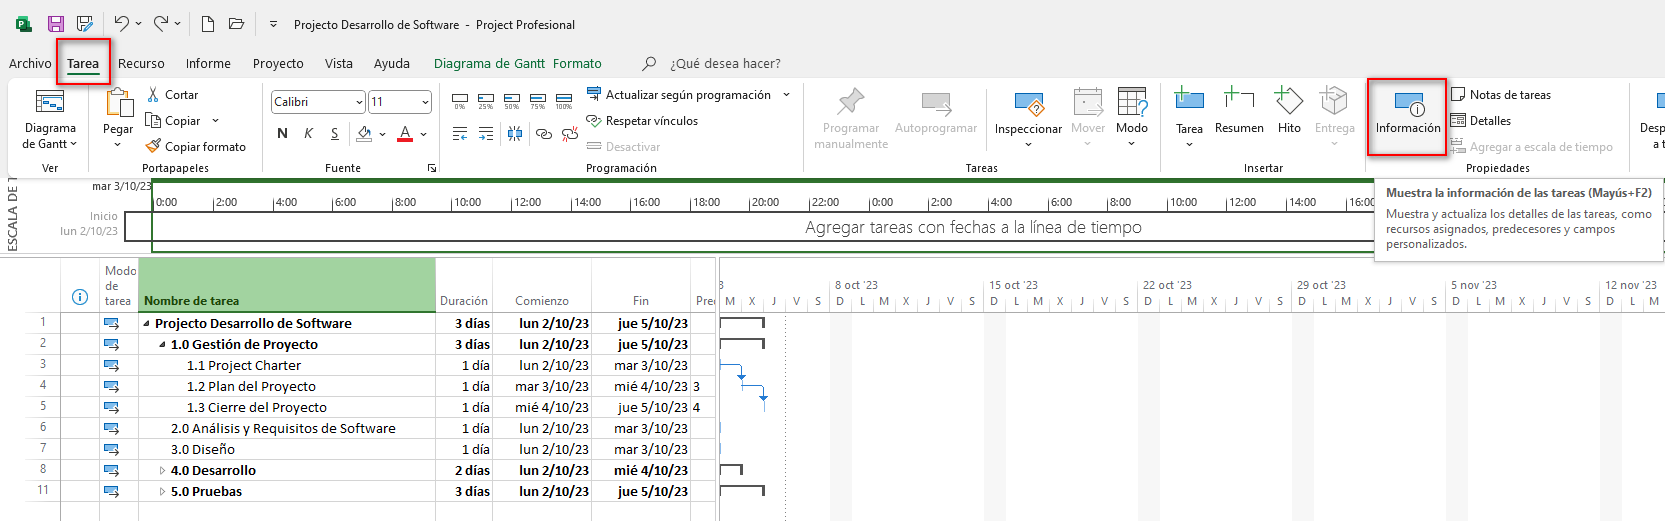
Task: Toggle underline formatting (S)
Action: [x=334, y=134]
